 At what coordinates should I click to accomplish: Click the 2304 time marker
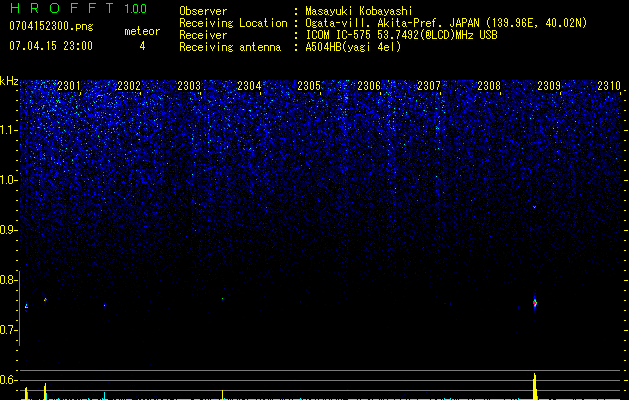click(249, 85)
